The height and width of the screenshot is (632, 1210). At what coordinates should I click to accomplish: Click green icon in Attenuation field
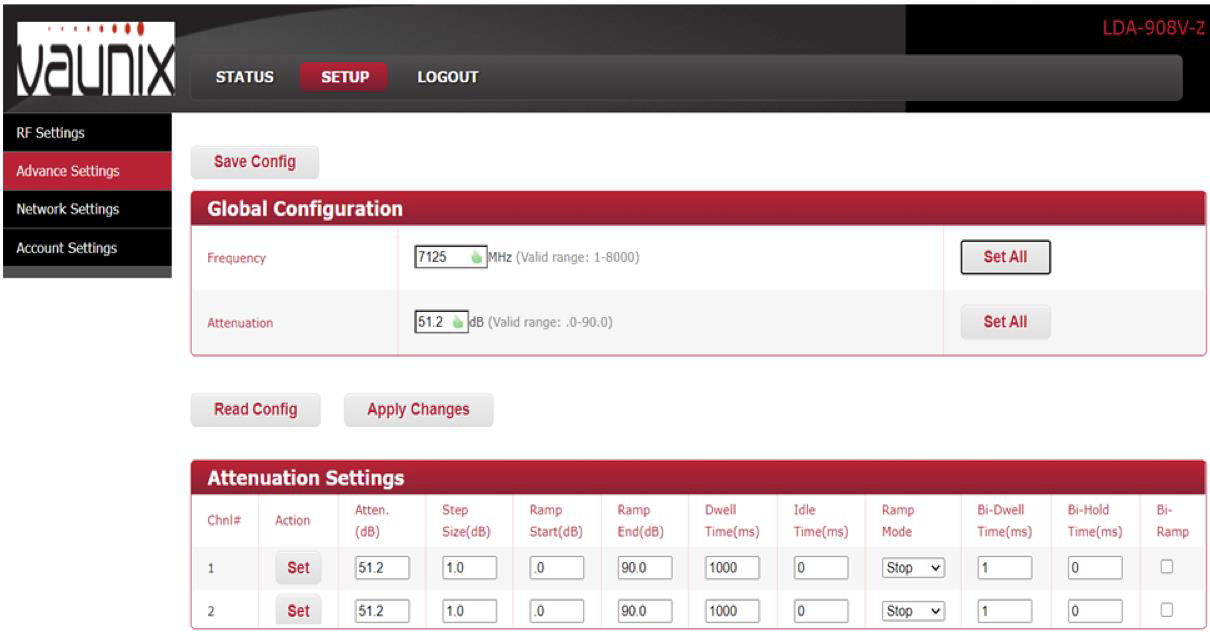(457, 323)
